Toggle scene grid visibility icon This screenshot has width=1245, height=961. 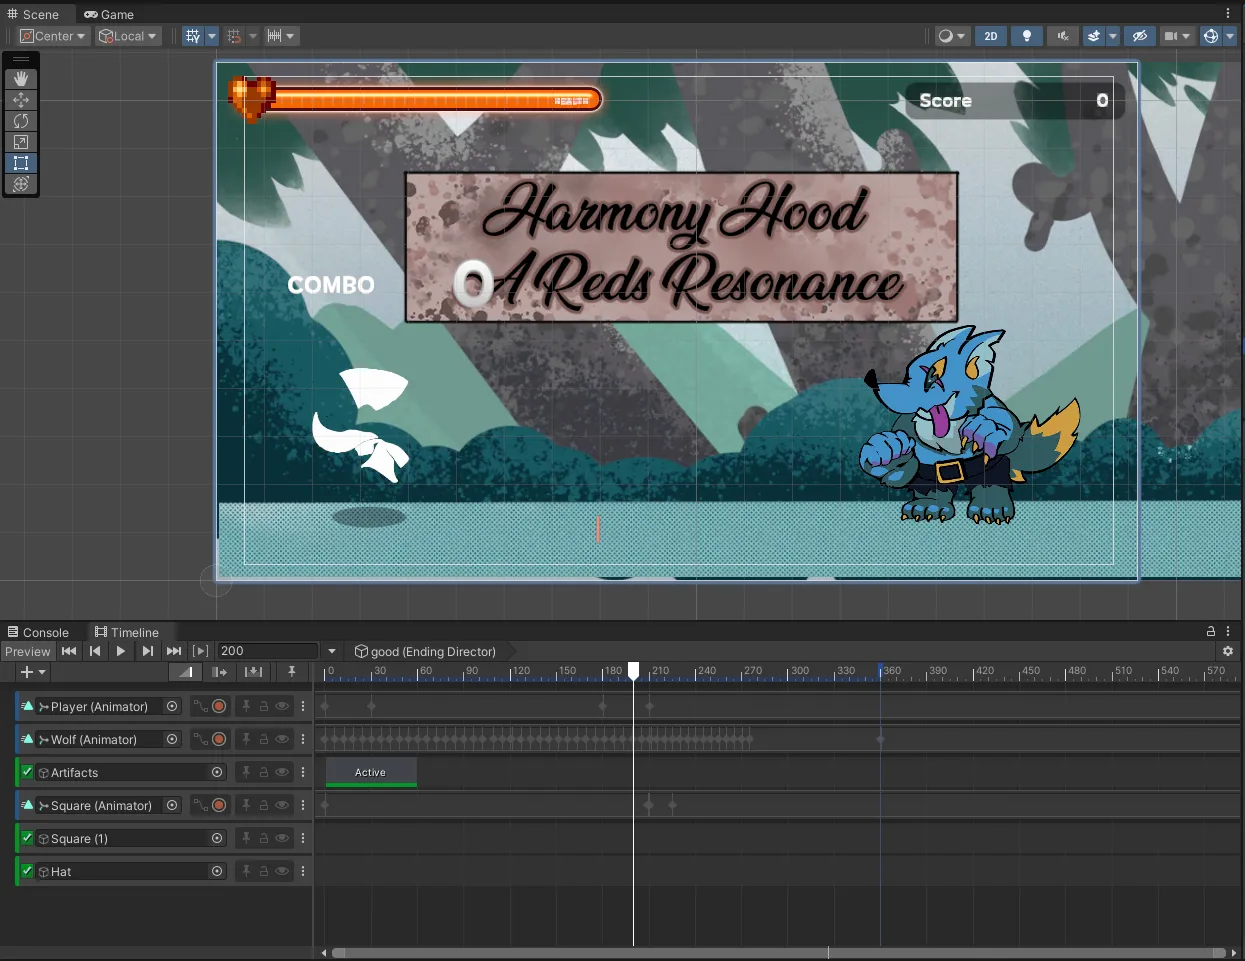coord(192,36)
